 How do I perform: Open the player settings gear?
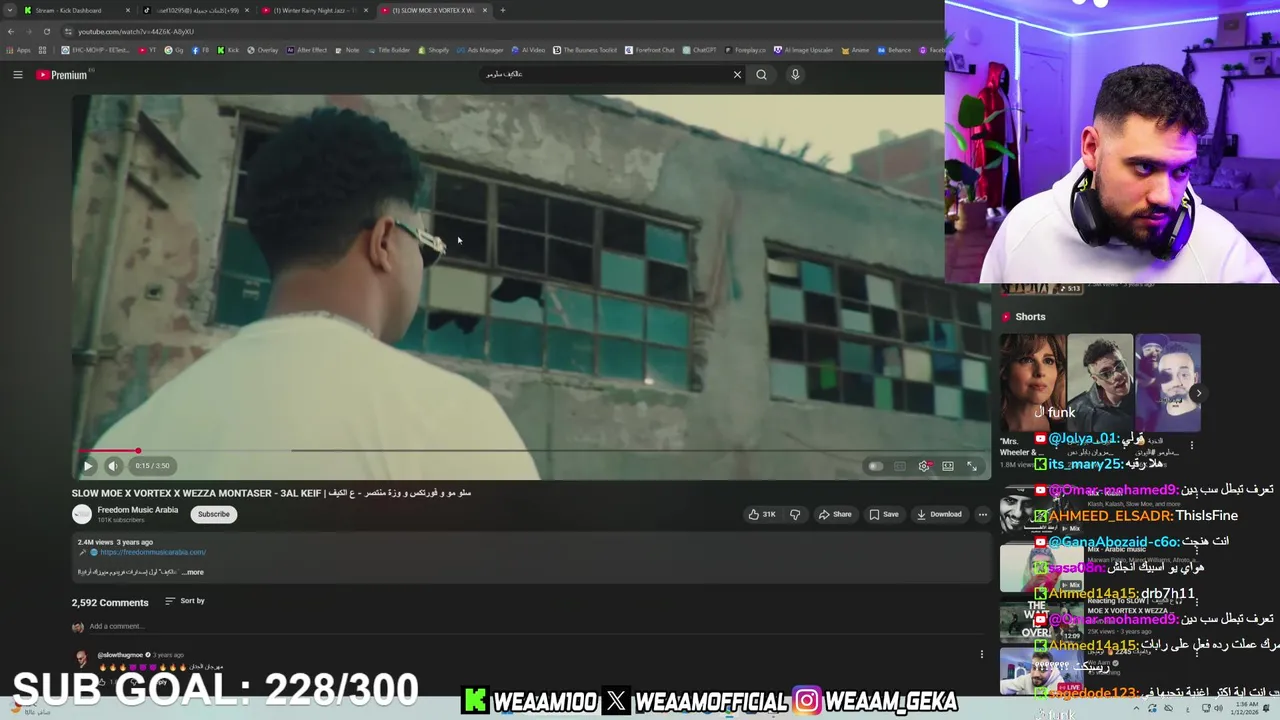coord(923,466)
